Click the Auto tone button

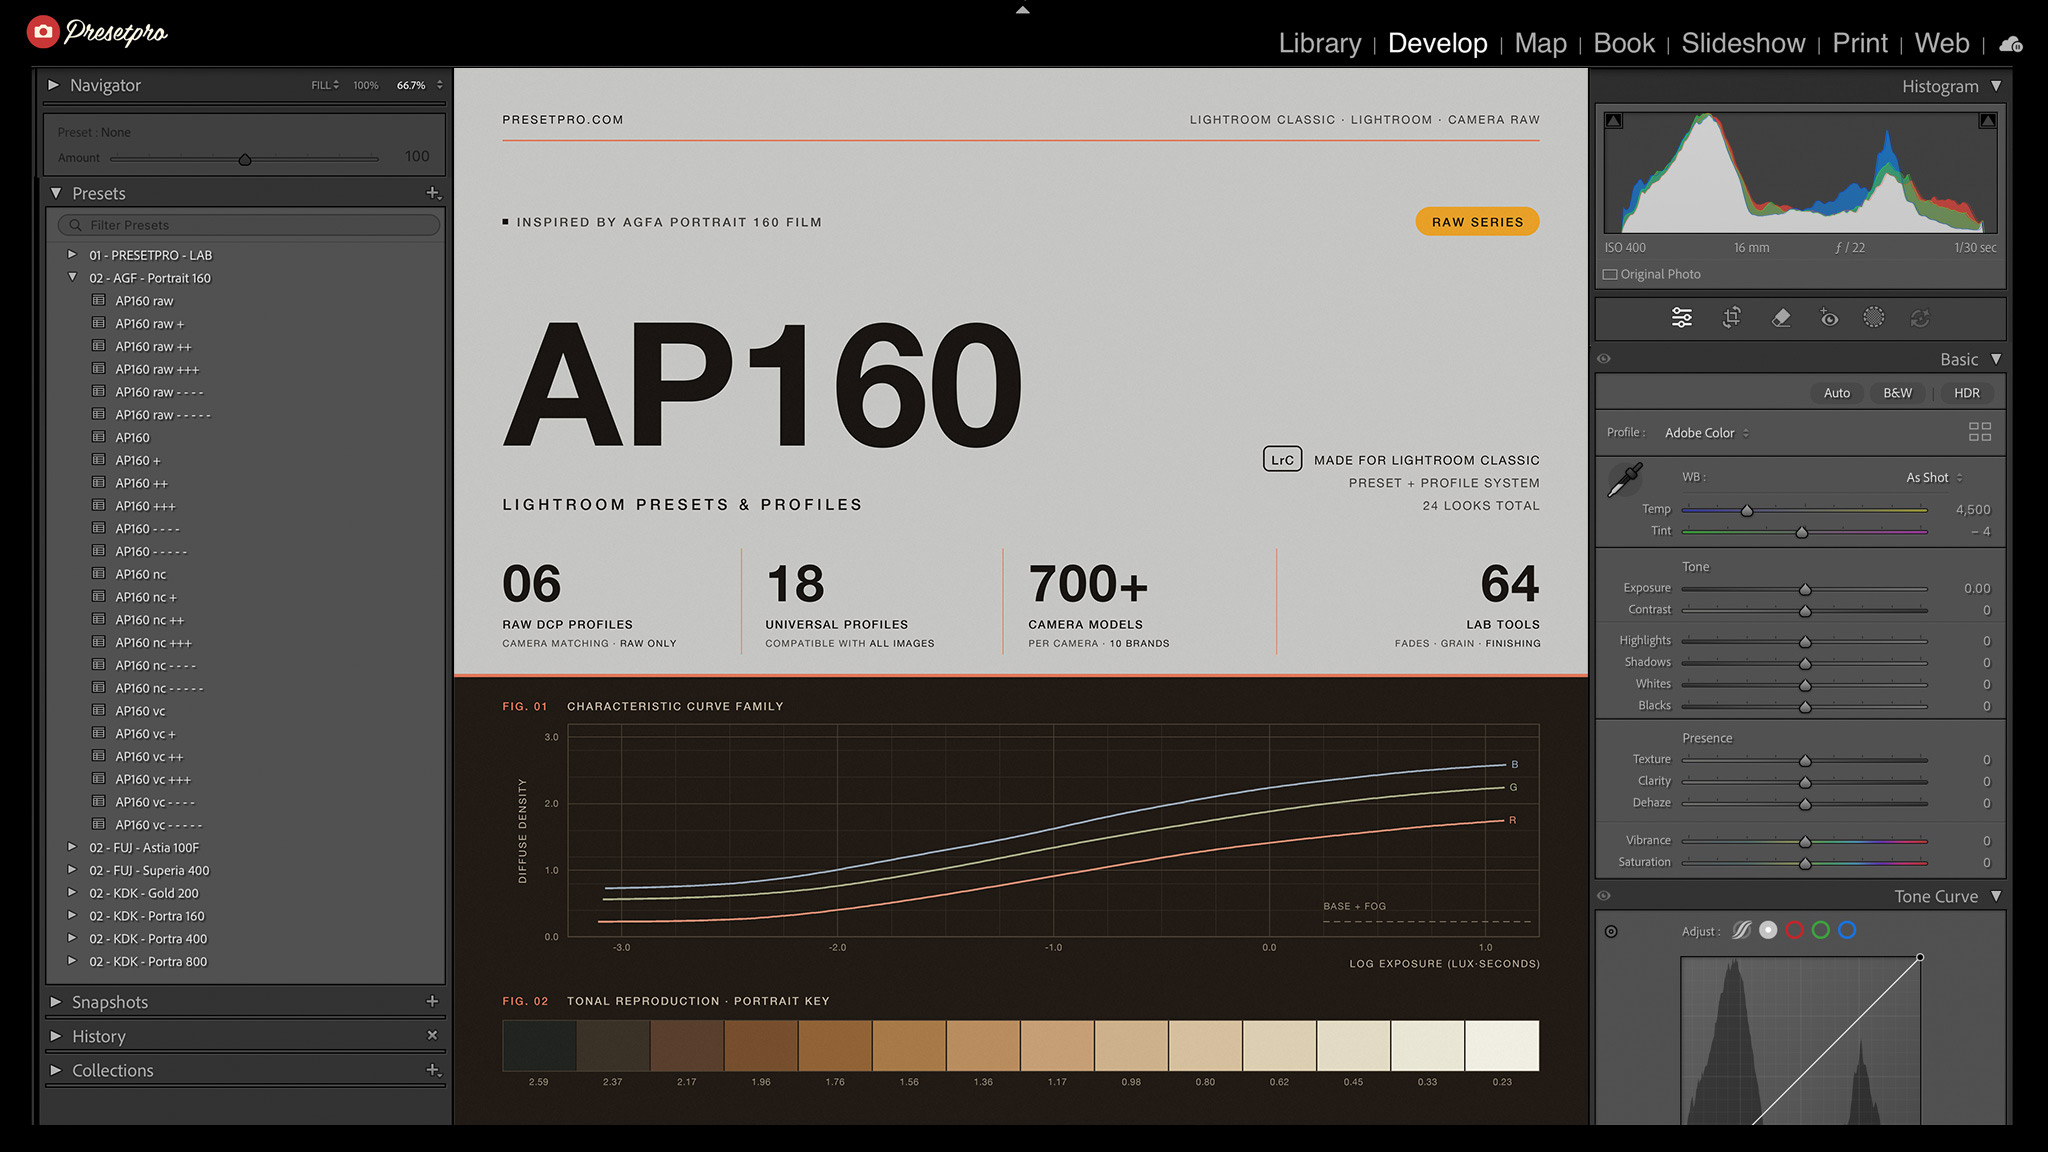coord(1837,393)
